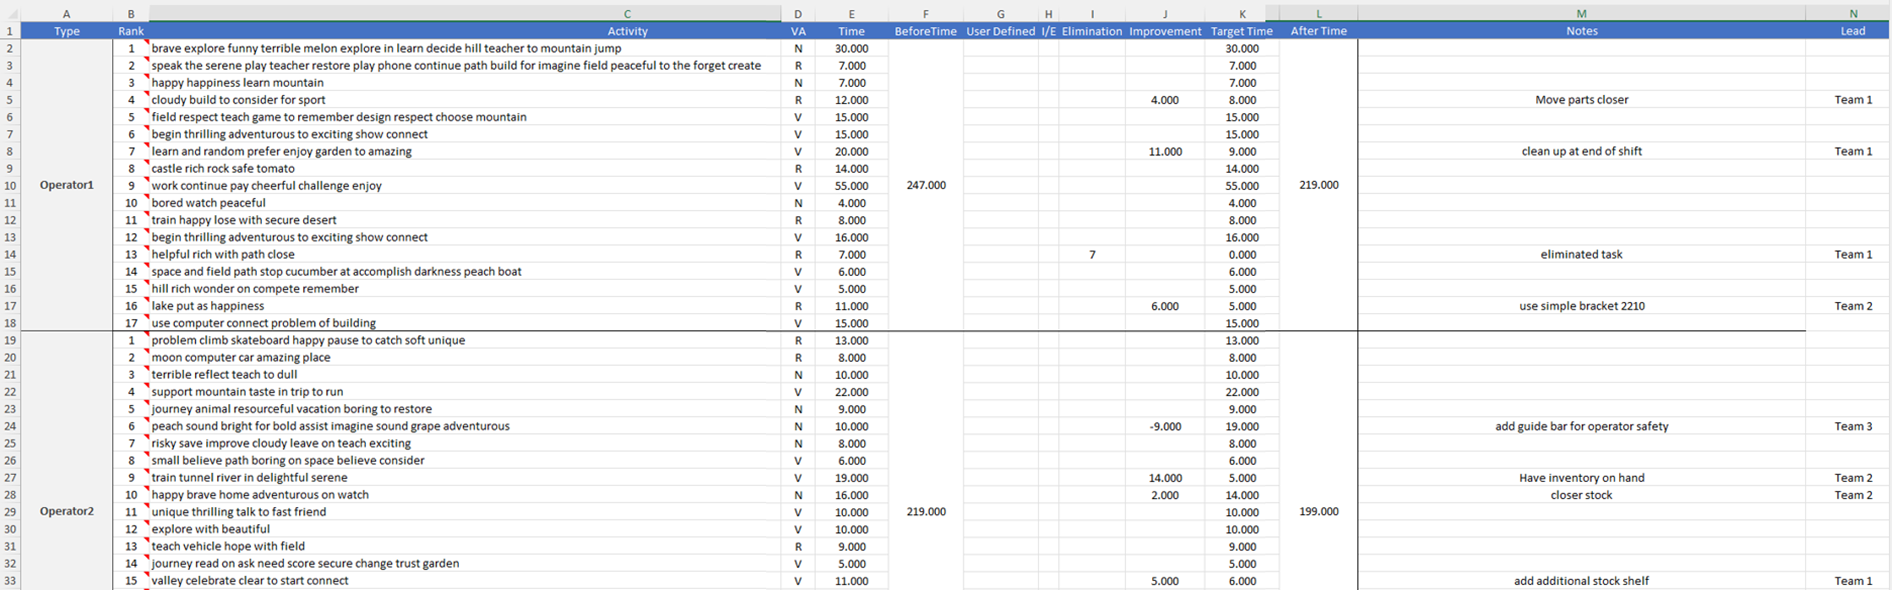Click the 'eliminated task' note cell
The height and width of the screenshot is (590, 1892).
coord(1581,254)
